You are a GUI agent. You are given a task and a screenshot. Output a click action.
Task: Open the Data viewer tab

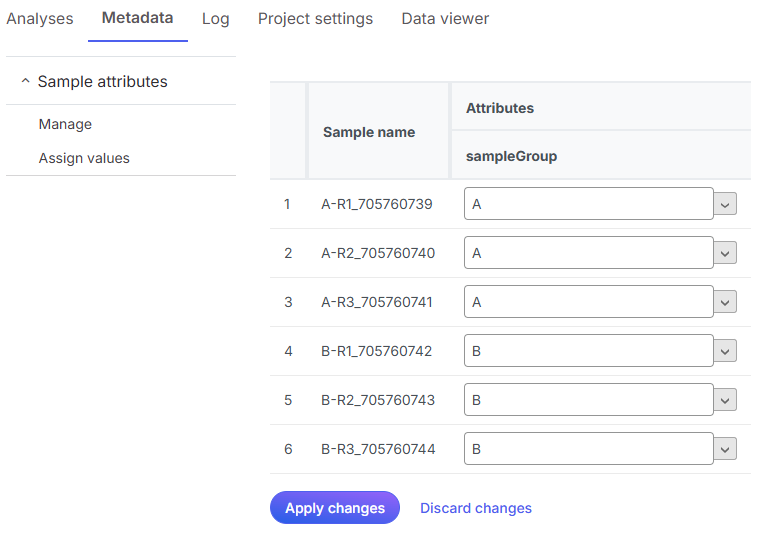445,19
